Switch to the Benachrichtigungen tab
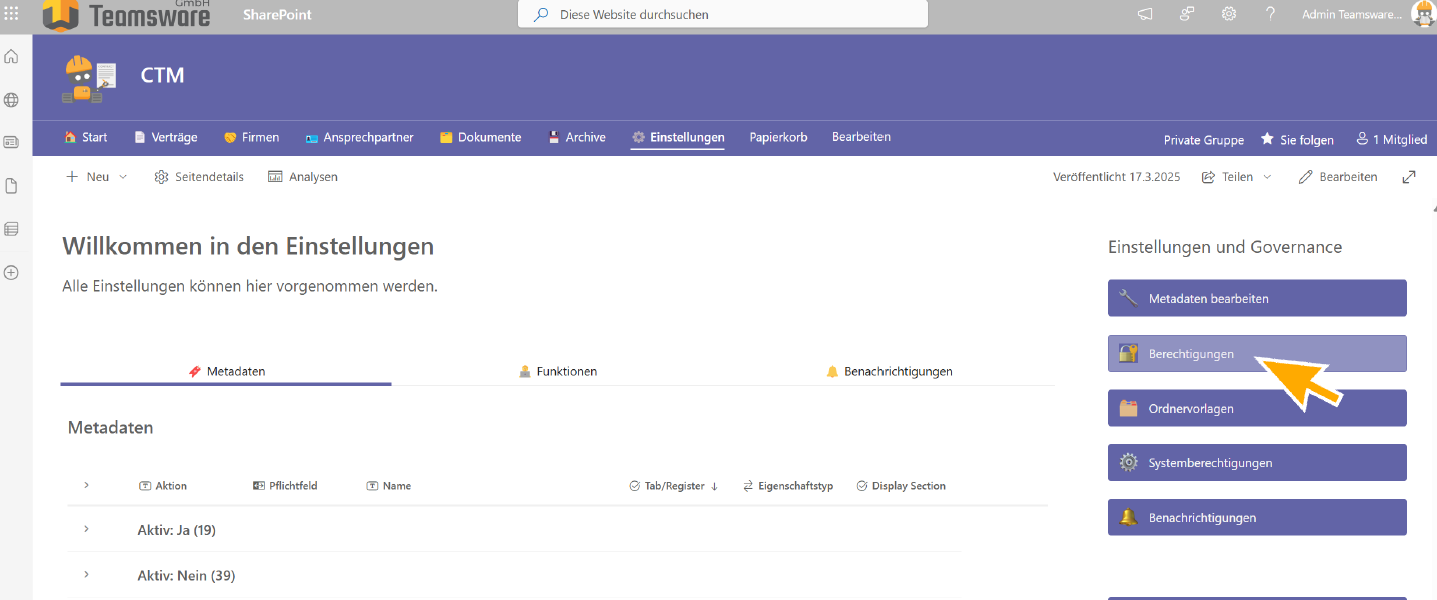The height and width of the screenshot is (600, 1437). [889, 371]
